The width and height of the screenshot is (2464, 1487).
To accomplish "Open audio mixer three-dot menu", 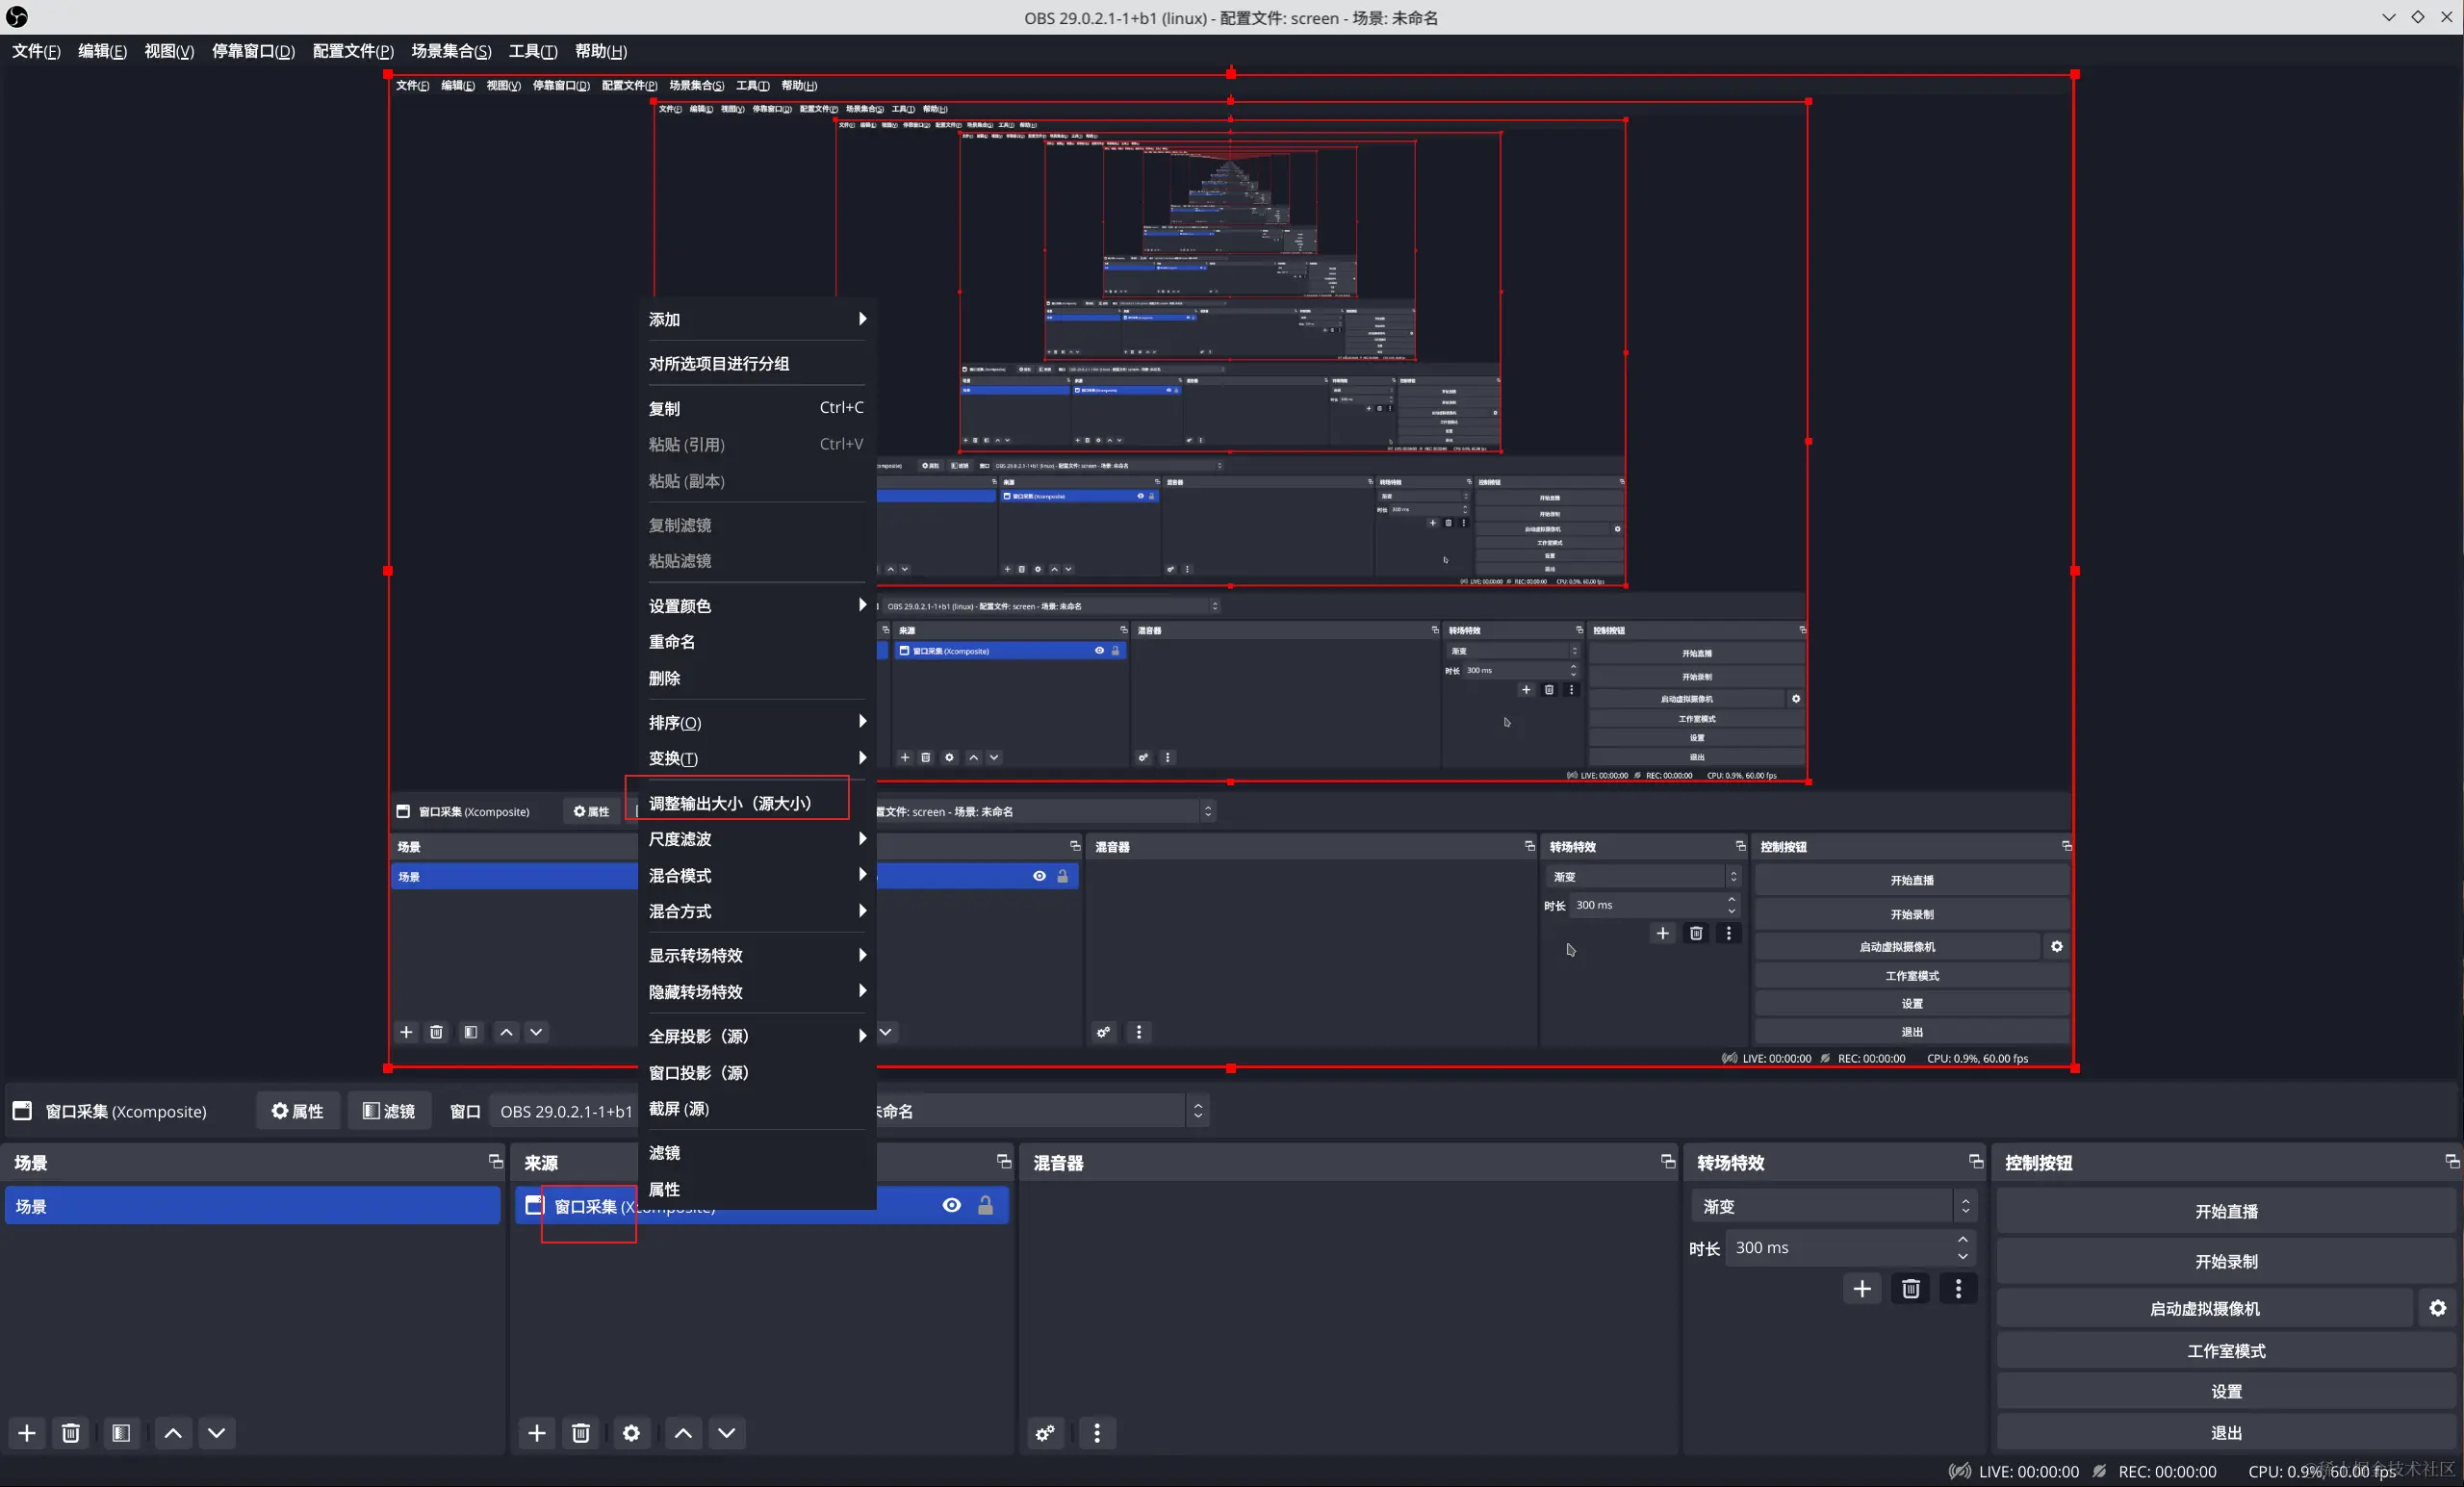I will pos(1097,1433).
